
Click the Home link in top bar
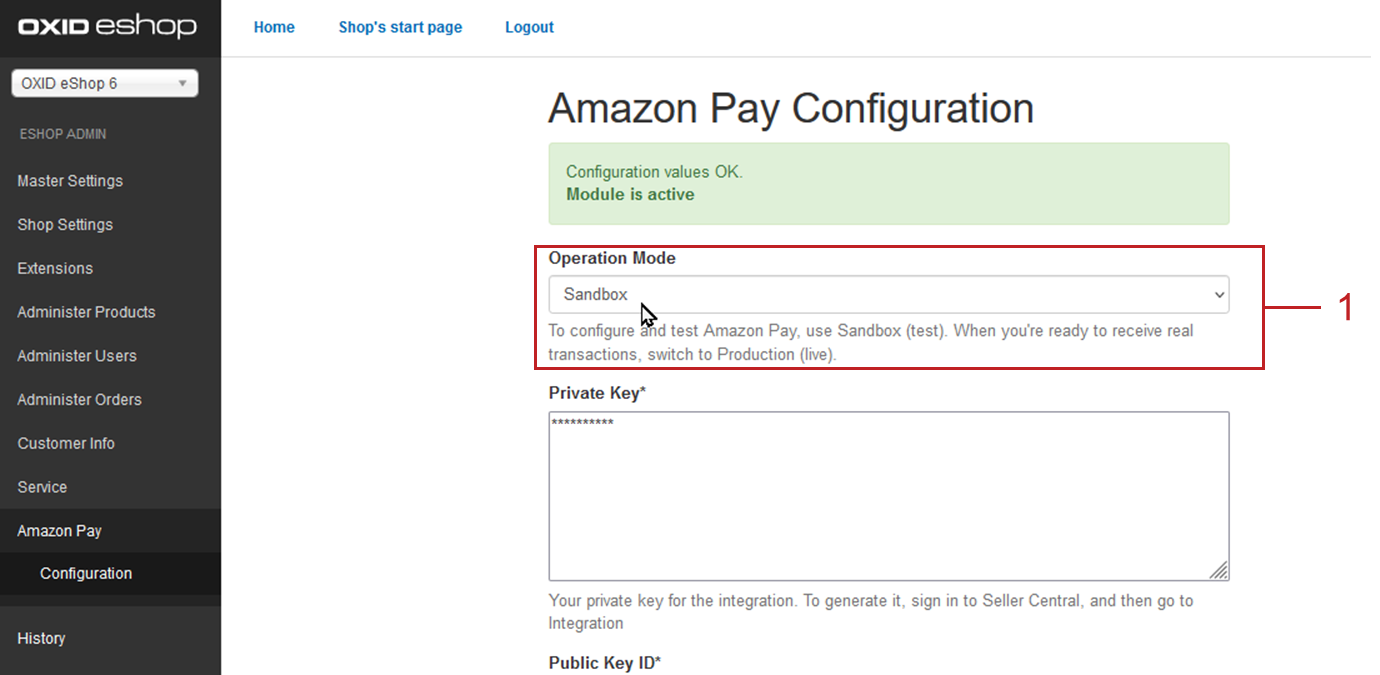[274, 27]
